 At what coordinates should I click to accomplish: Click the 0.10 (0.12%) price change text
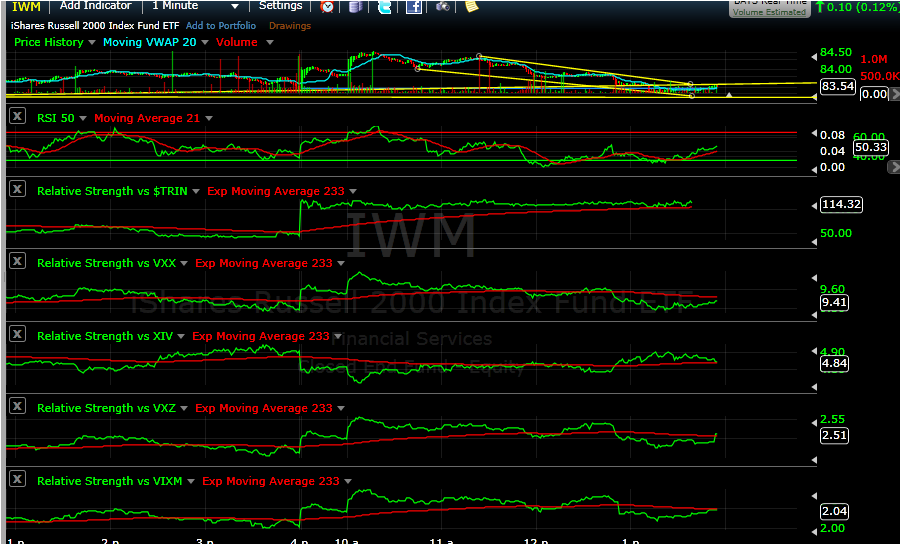(861, 7)
